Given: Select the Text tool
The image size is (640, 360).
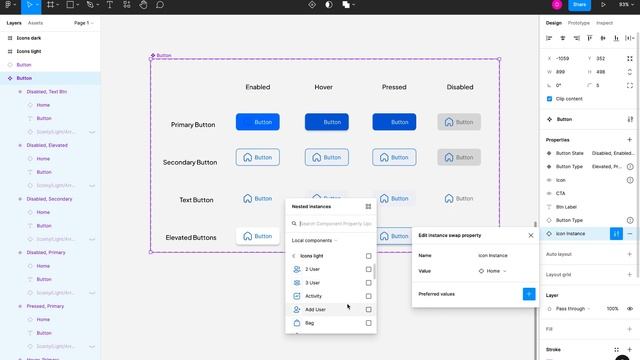Looking at the screenshot, I should tap(109, 5).
